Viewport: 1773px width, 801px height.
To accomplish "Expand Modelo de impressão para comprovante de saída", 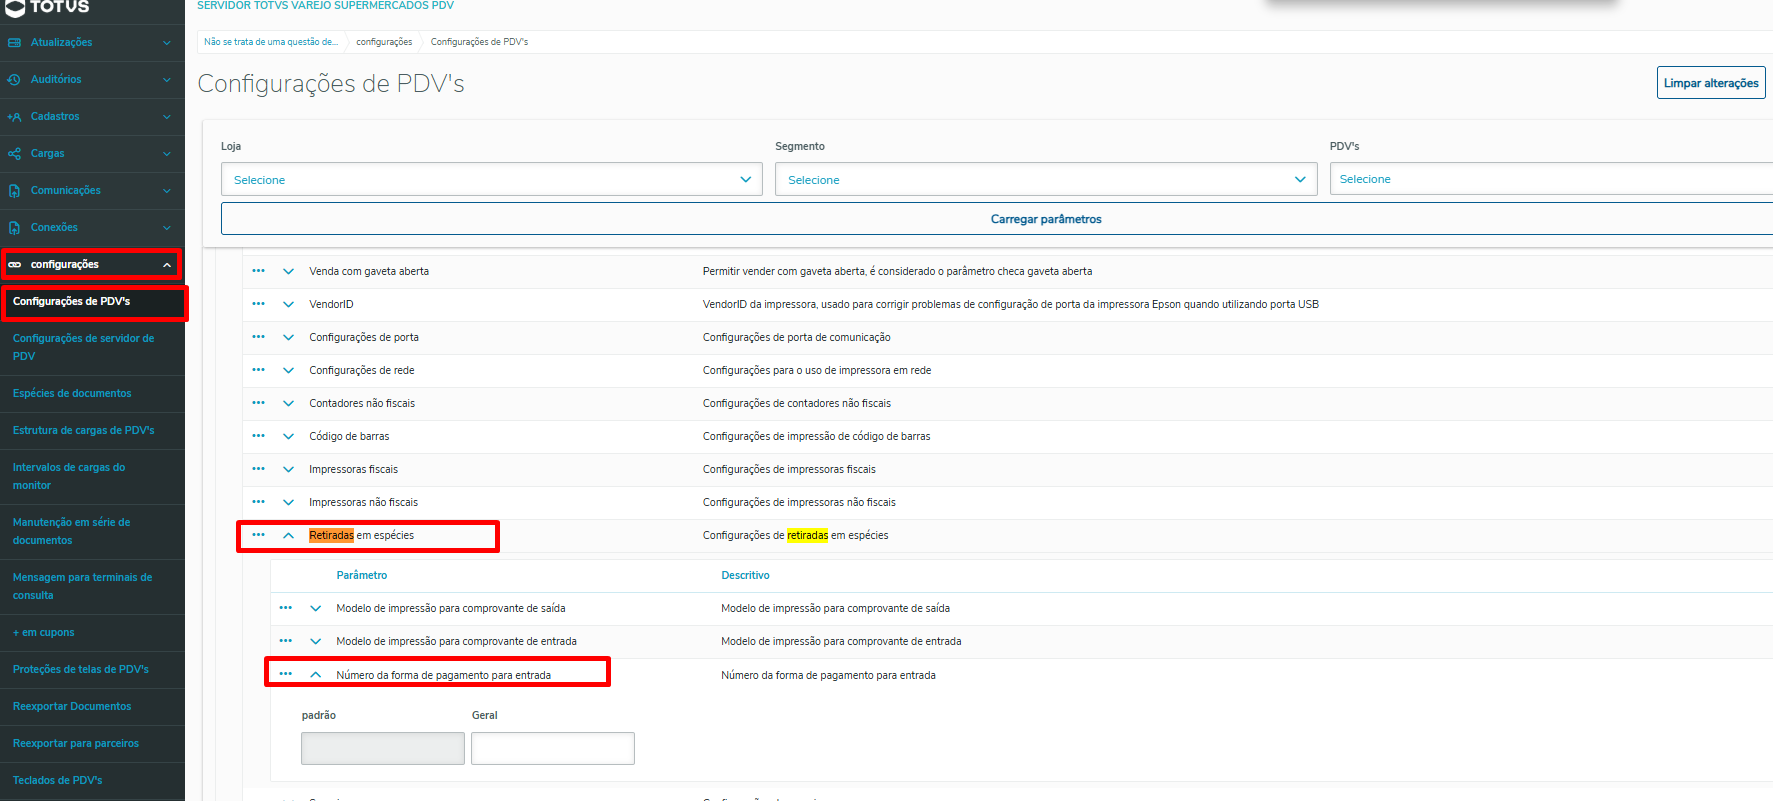I will [316, 608].
